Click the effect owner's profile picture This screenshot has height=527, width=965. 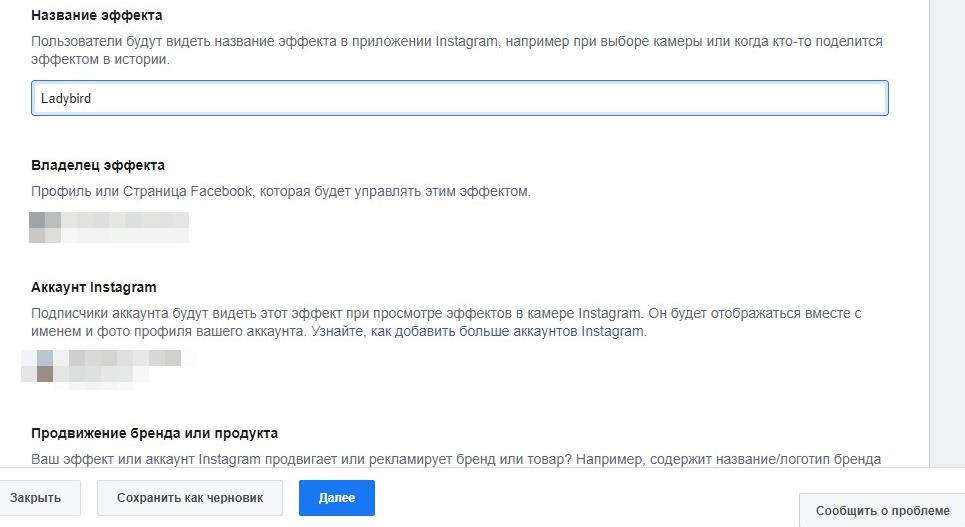tap(45, 227)
